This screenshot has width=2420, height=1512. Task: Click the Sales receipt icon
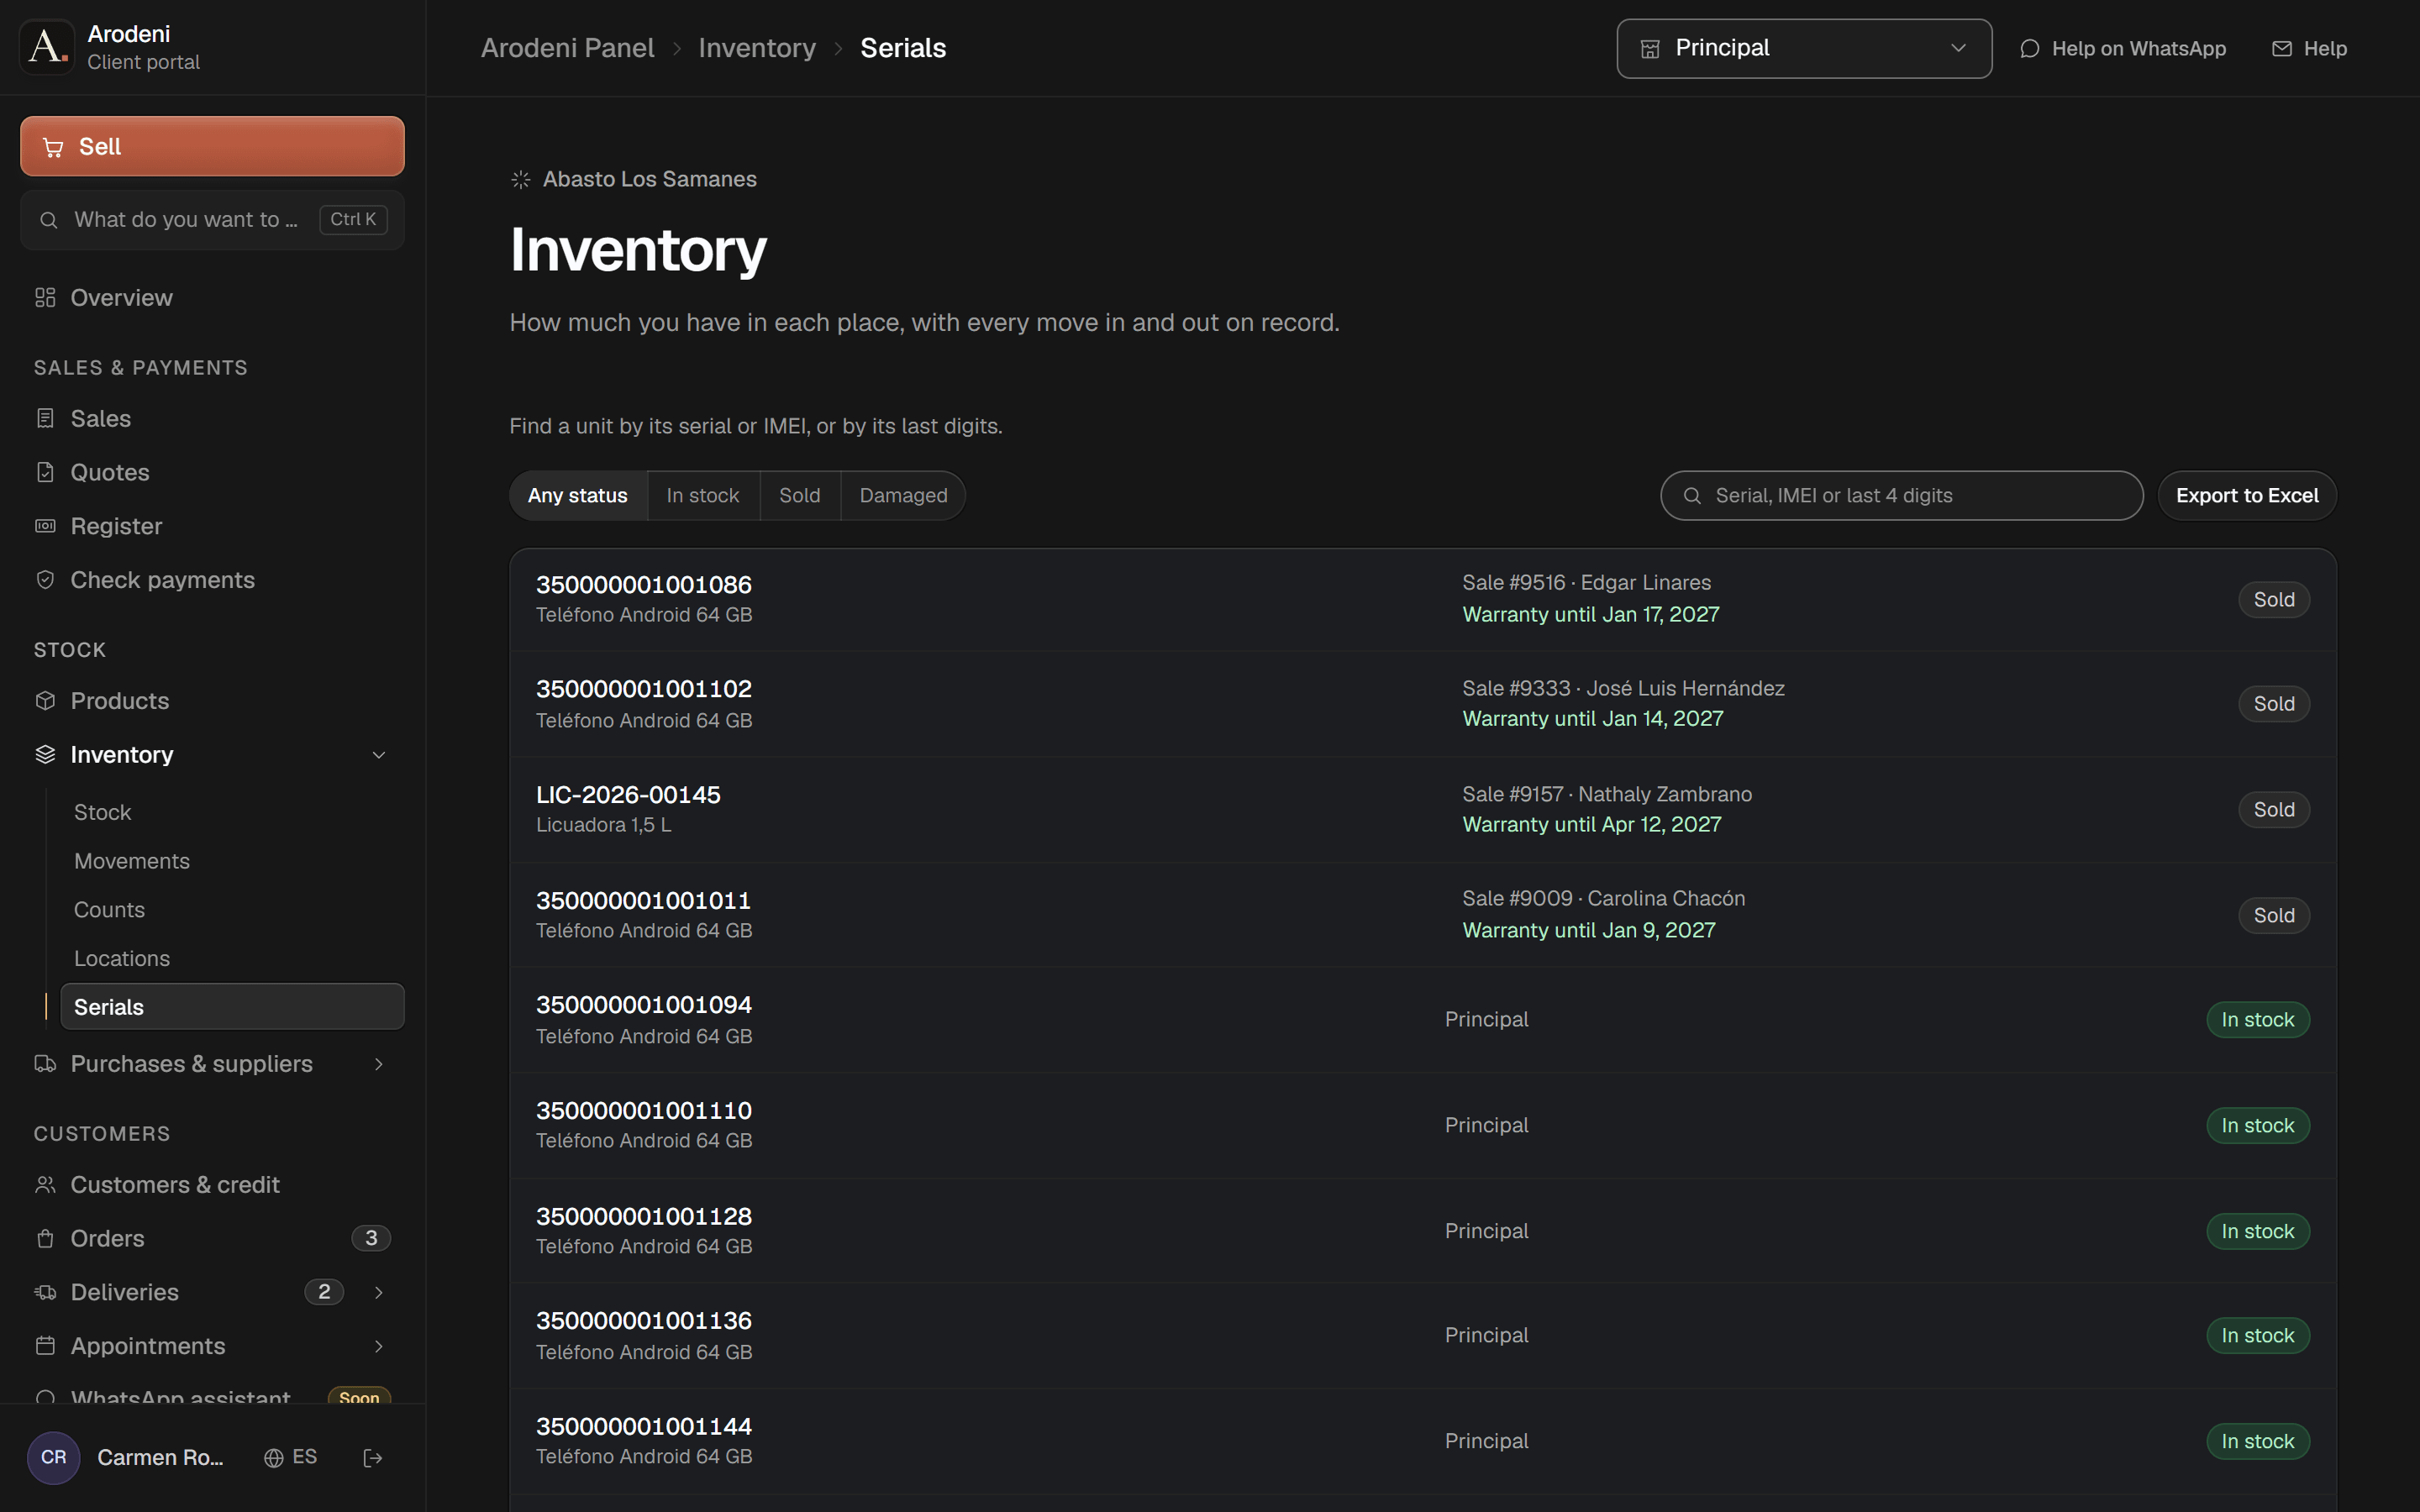45,418
